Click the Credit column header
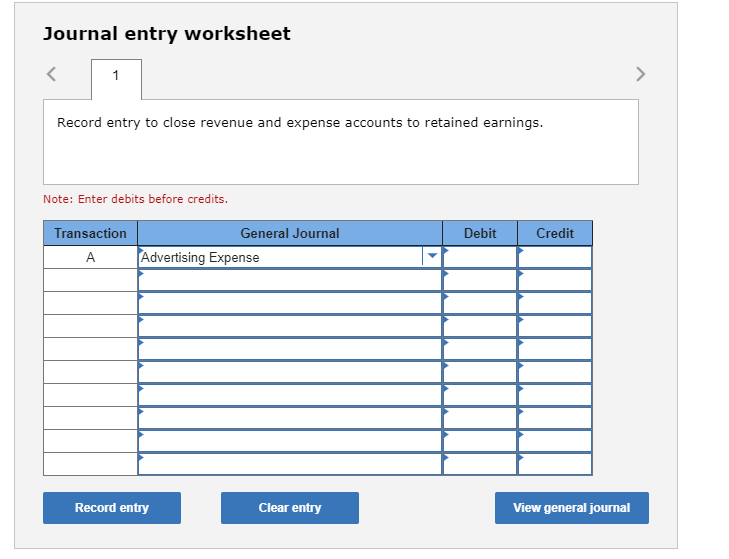The image size is (729, 559). coord(555,233)
